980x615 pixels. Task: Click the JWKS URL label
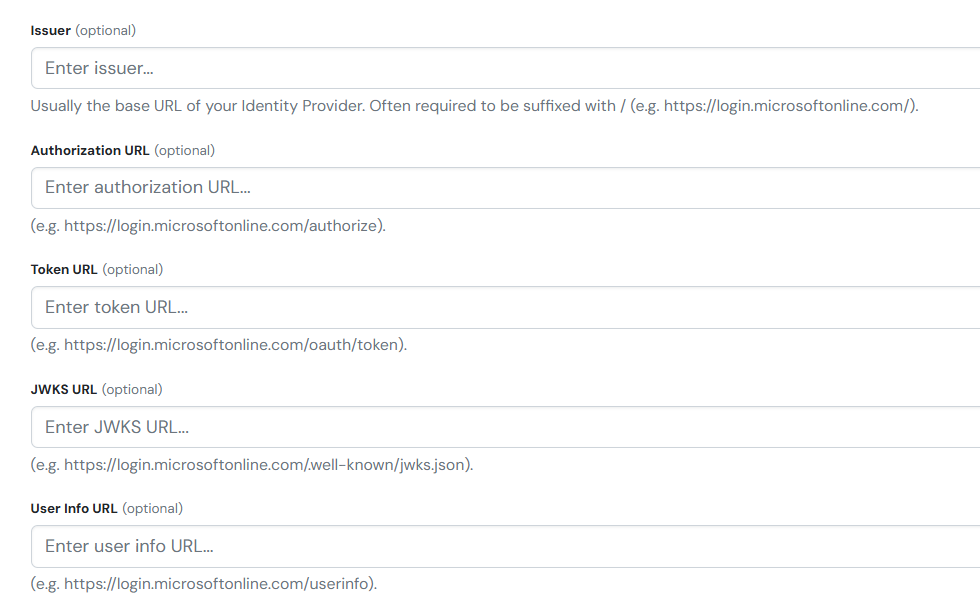(x=64, y=389)
